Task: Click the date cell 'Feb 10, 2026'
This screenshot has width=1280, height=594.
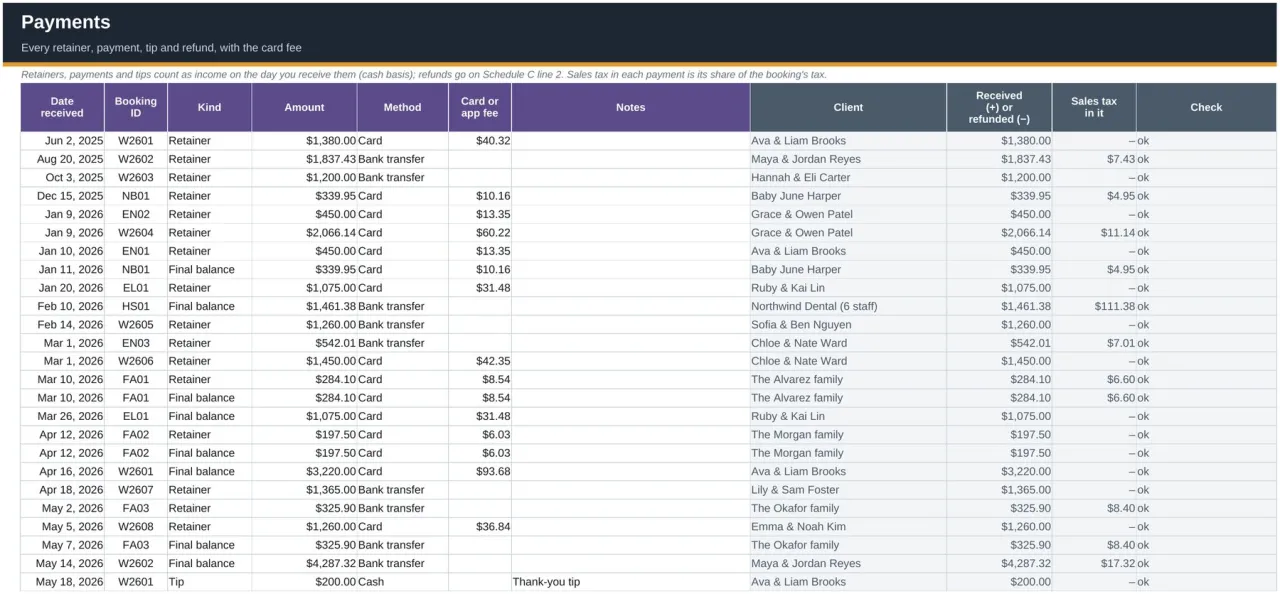Action: [x=62, y=306]
